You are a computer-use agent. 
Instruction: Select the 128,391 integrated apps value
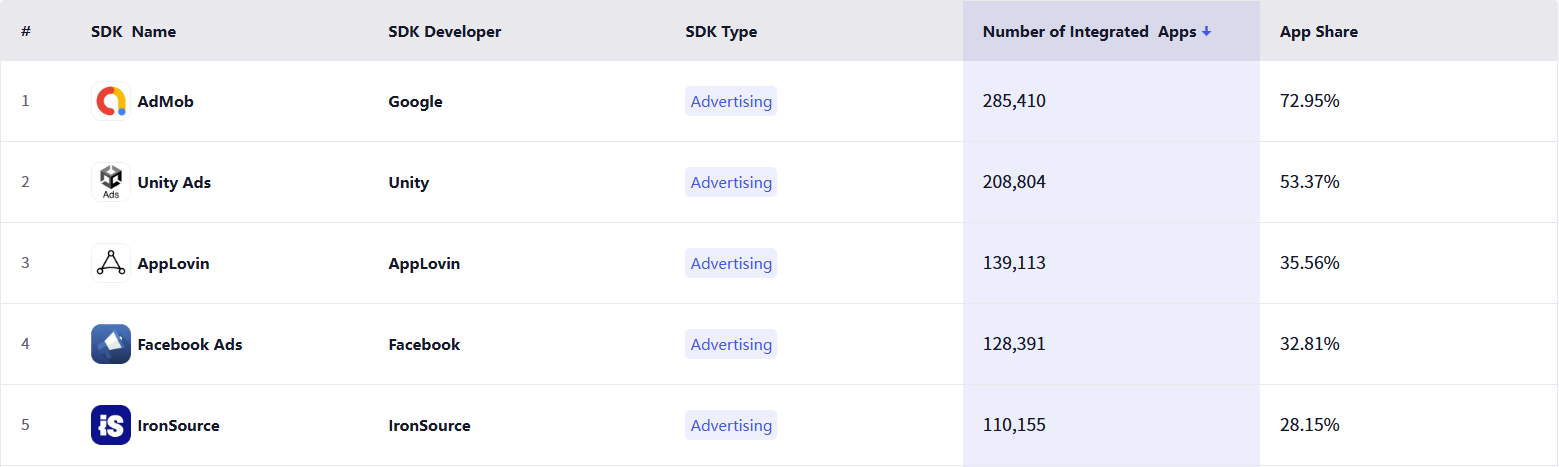[x=1014, y=344]
